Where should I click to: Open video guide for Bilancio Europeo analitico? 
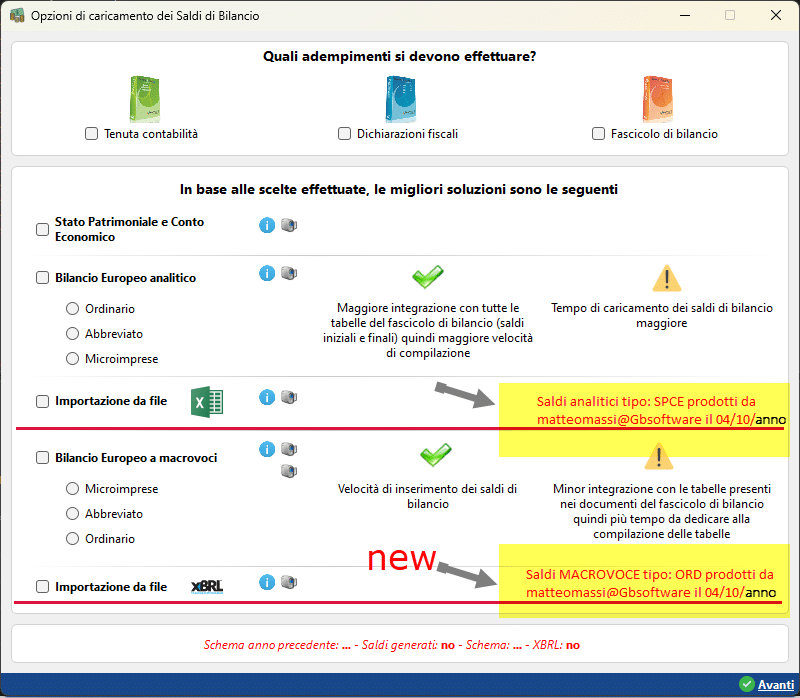289,273
